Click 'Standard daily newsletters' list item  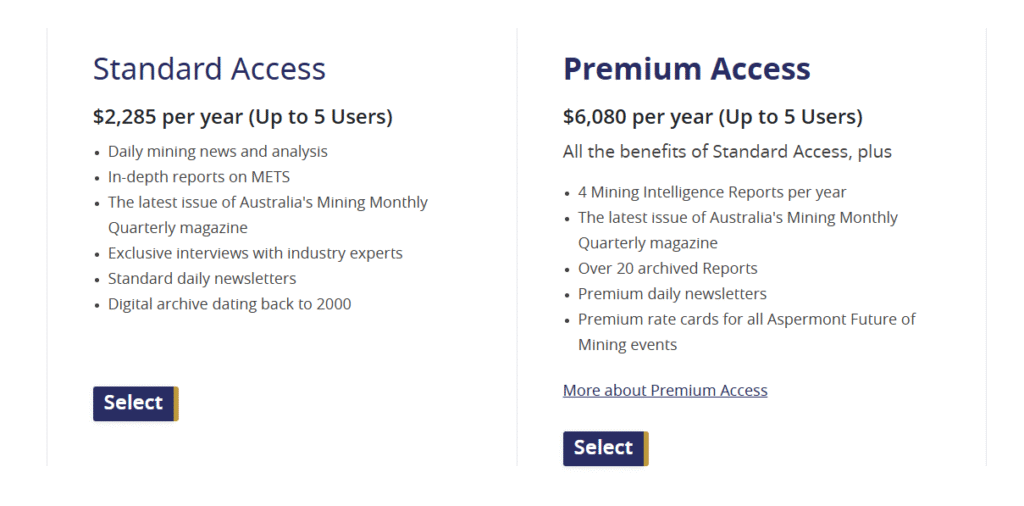[x=202, y=278]
